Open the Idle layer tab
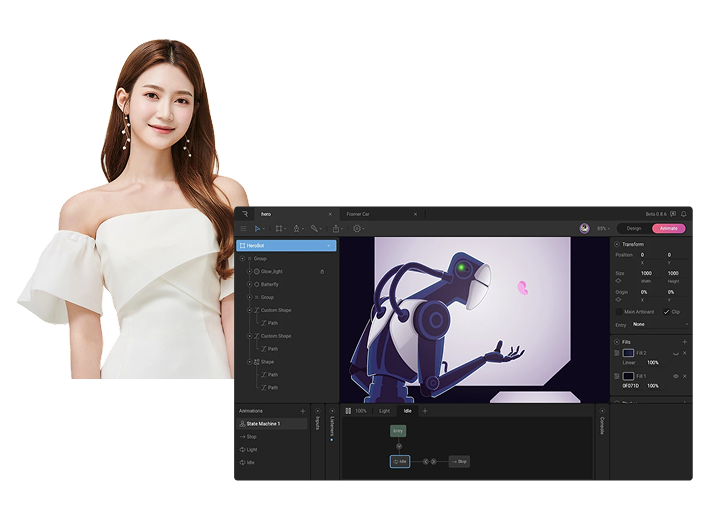Image resolution: width=719 pixels, height=512 pixels. [408, 411]
